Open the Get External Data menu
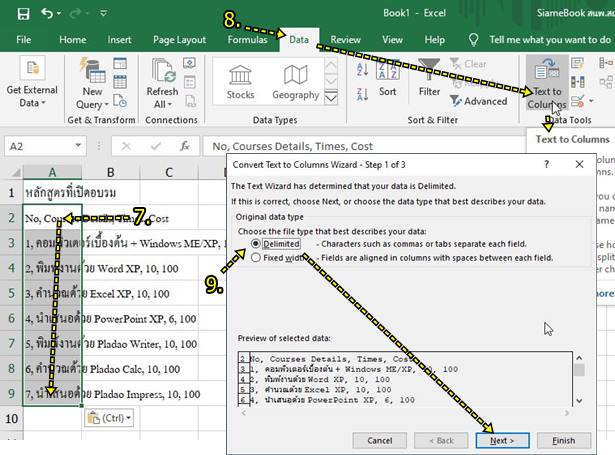 (32, 82)
